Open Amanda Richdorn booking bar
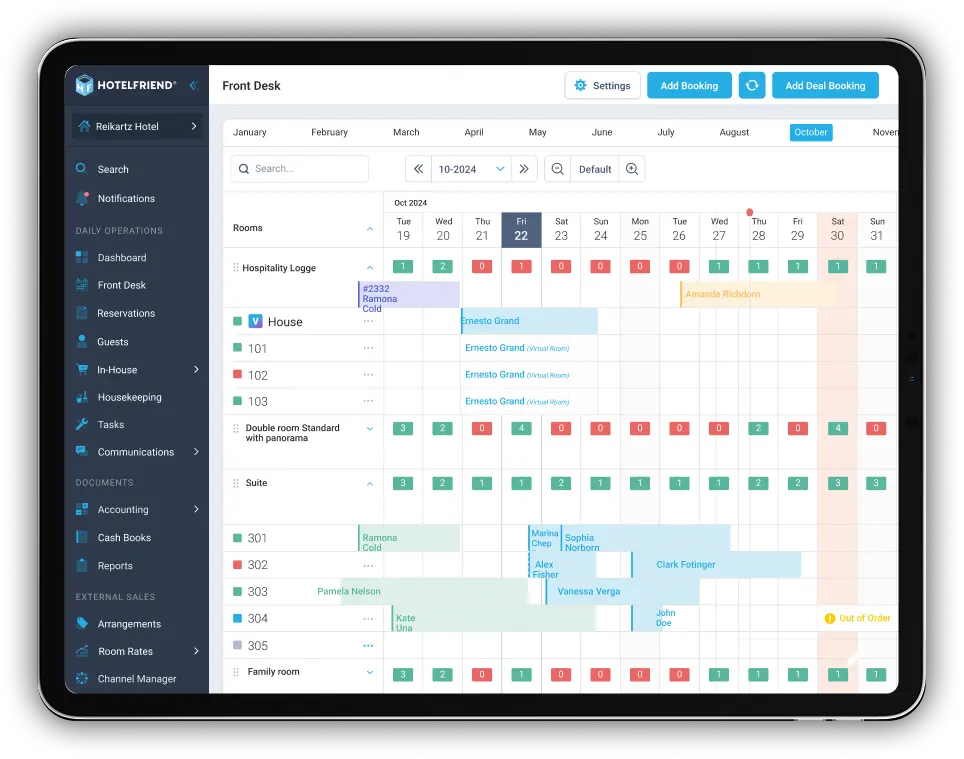Image resolution: width=964 pixels, height=759 pixels. (757, 294)
